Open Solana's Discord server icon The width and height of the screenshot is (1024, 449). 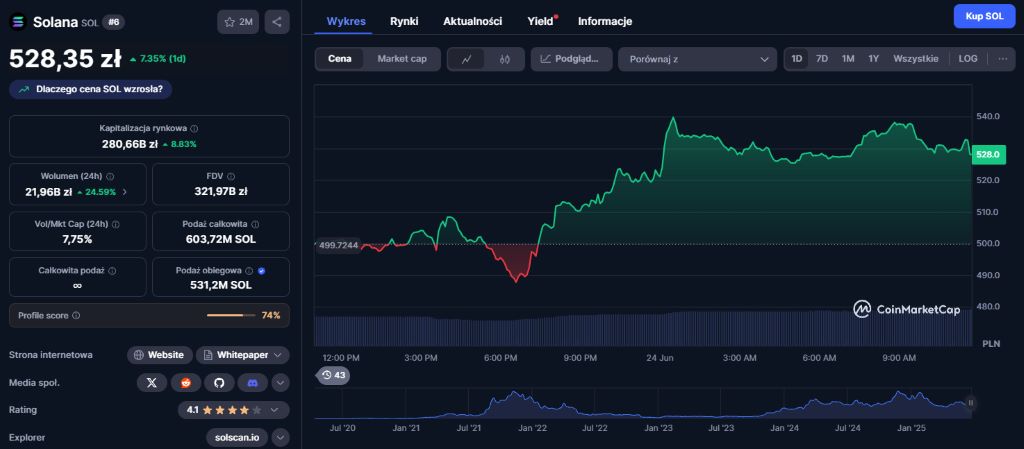tap(252, 382)
